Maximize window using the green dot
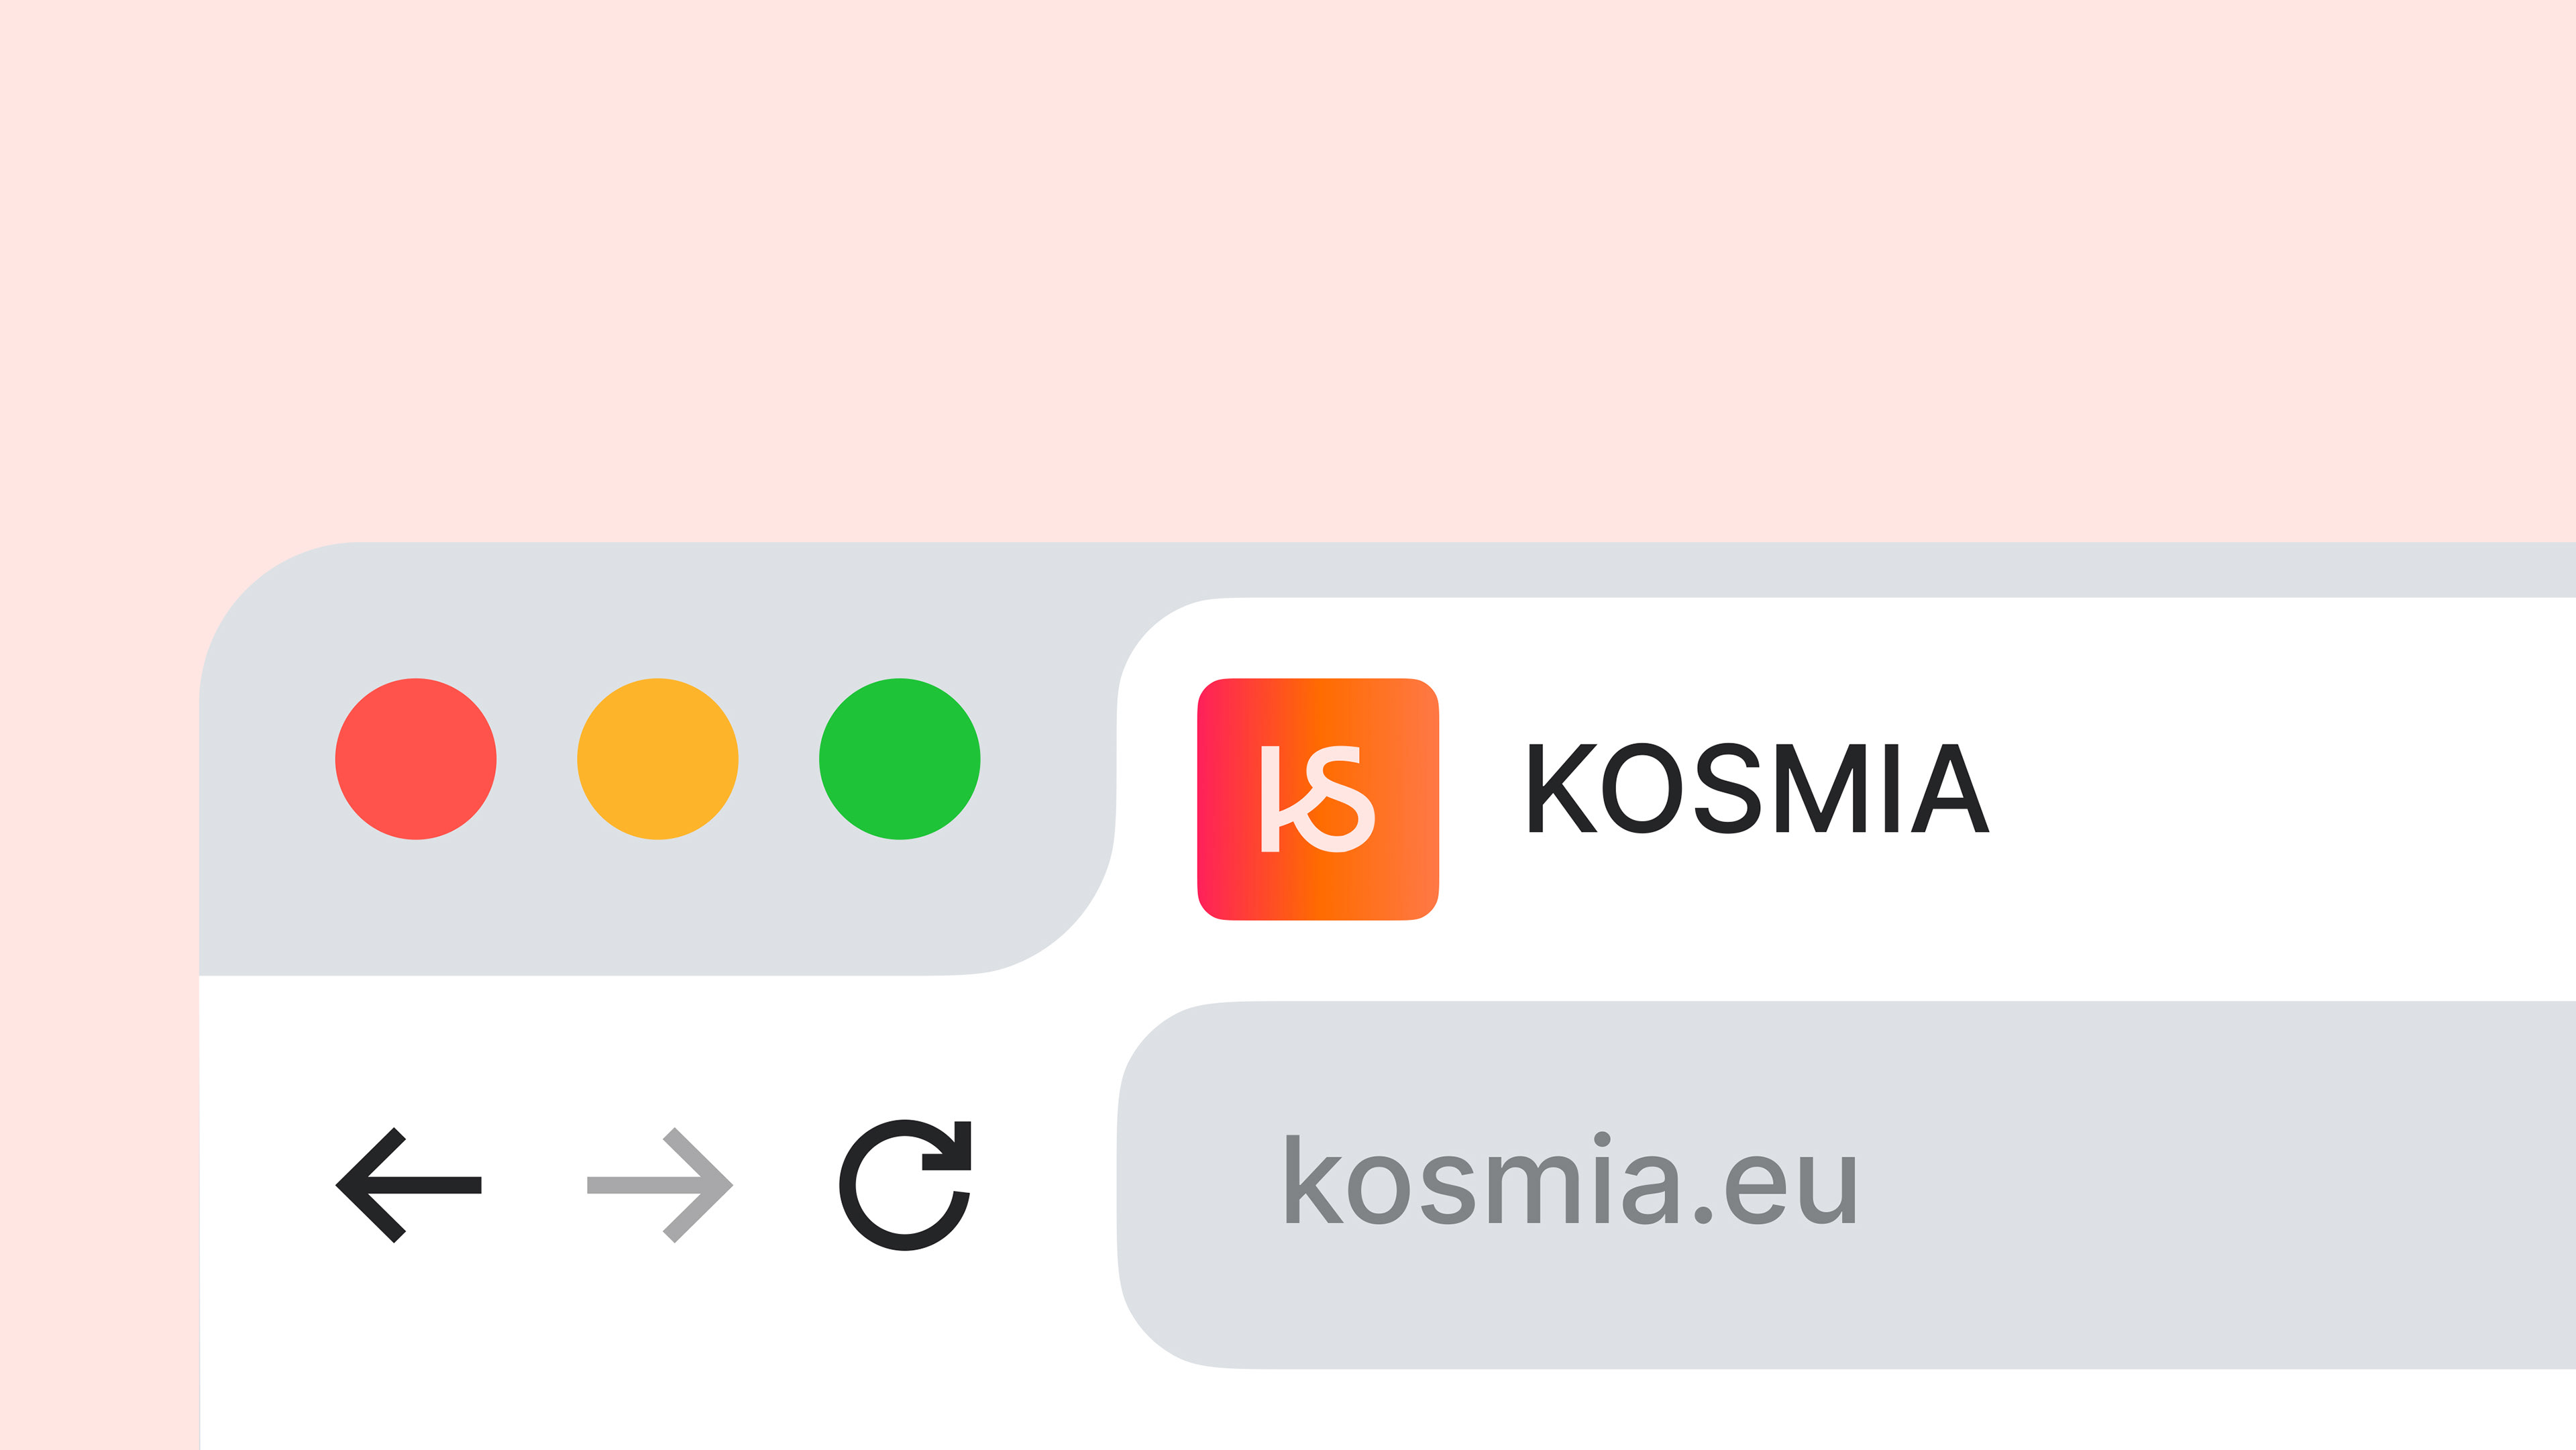The image size is (2576, 1450). coord(899,759)
